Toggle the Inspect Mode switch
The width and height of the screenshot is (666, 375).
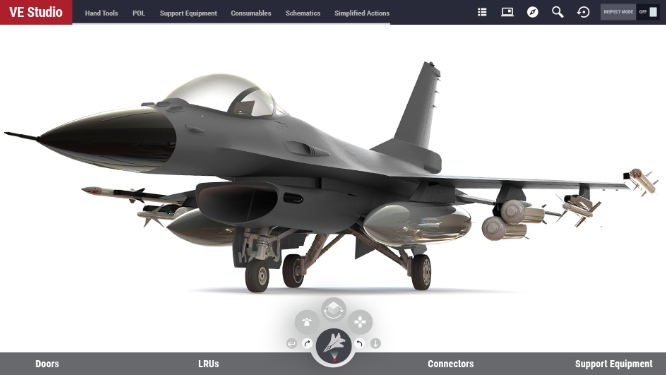click(648, 12)
